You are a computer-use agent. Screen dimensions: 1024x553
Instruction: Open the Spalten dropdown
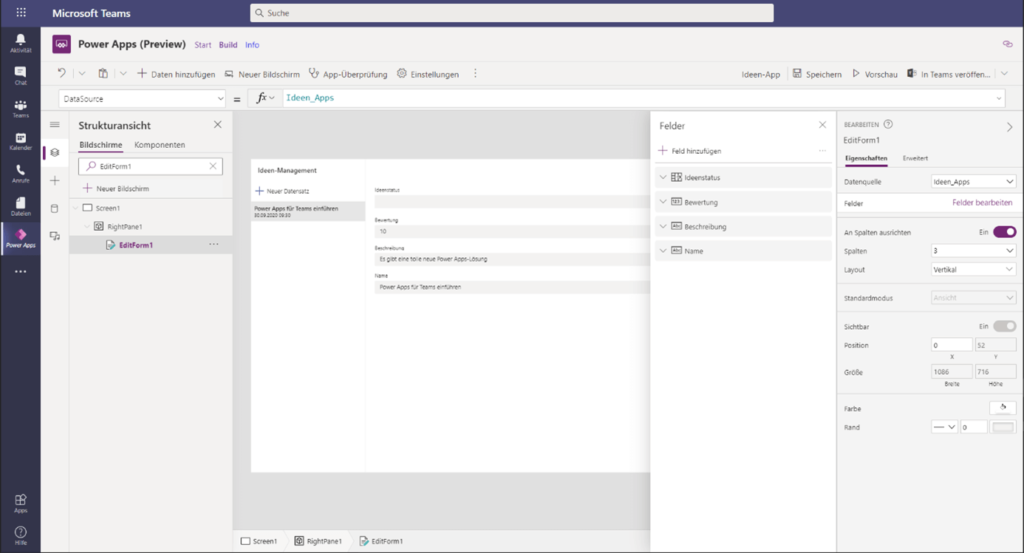pyautogui.click(x=973, y=251)
